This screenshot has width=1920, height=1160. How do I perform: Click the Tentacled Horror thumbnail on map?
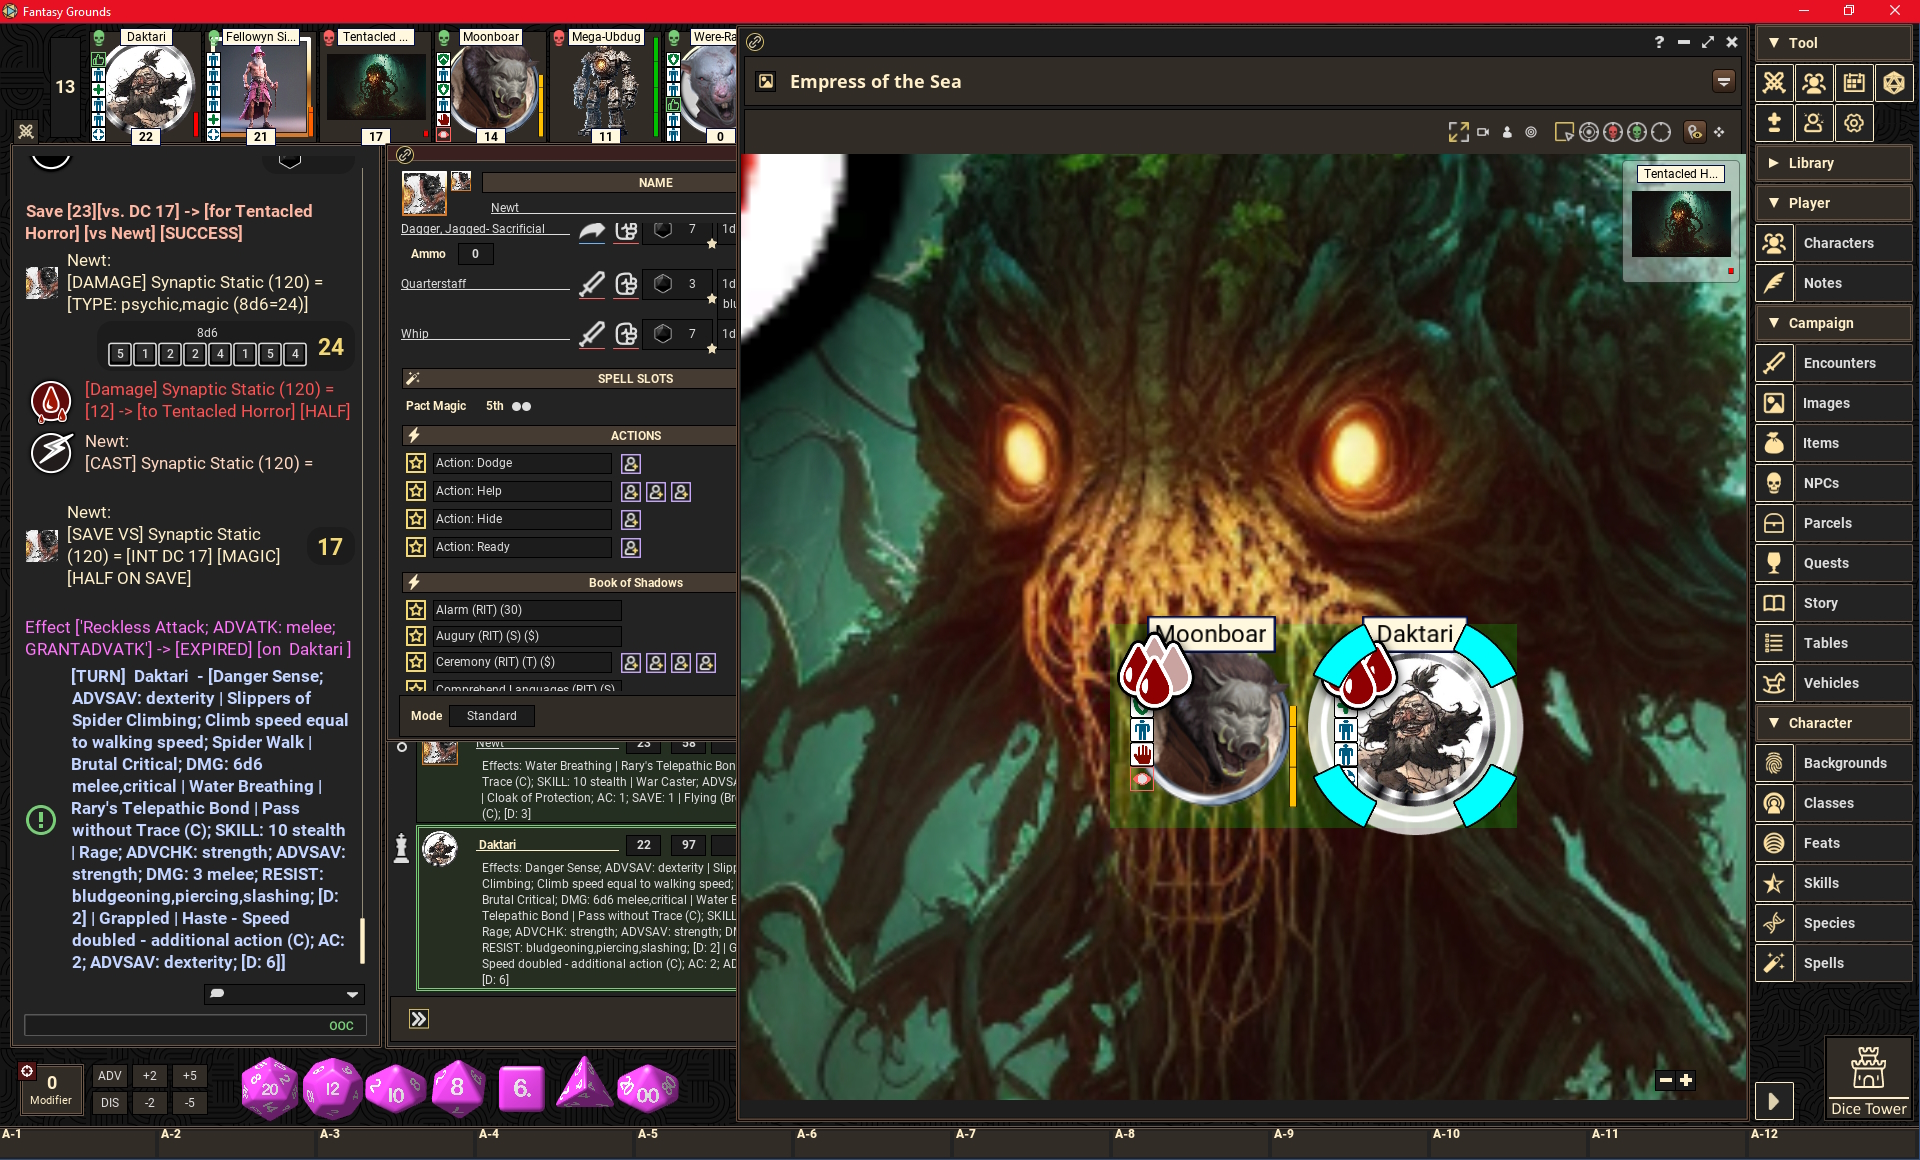click(1680, 224)
